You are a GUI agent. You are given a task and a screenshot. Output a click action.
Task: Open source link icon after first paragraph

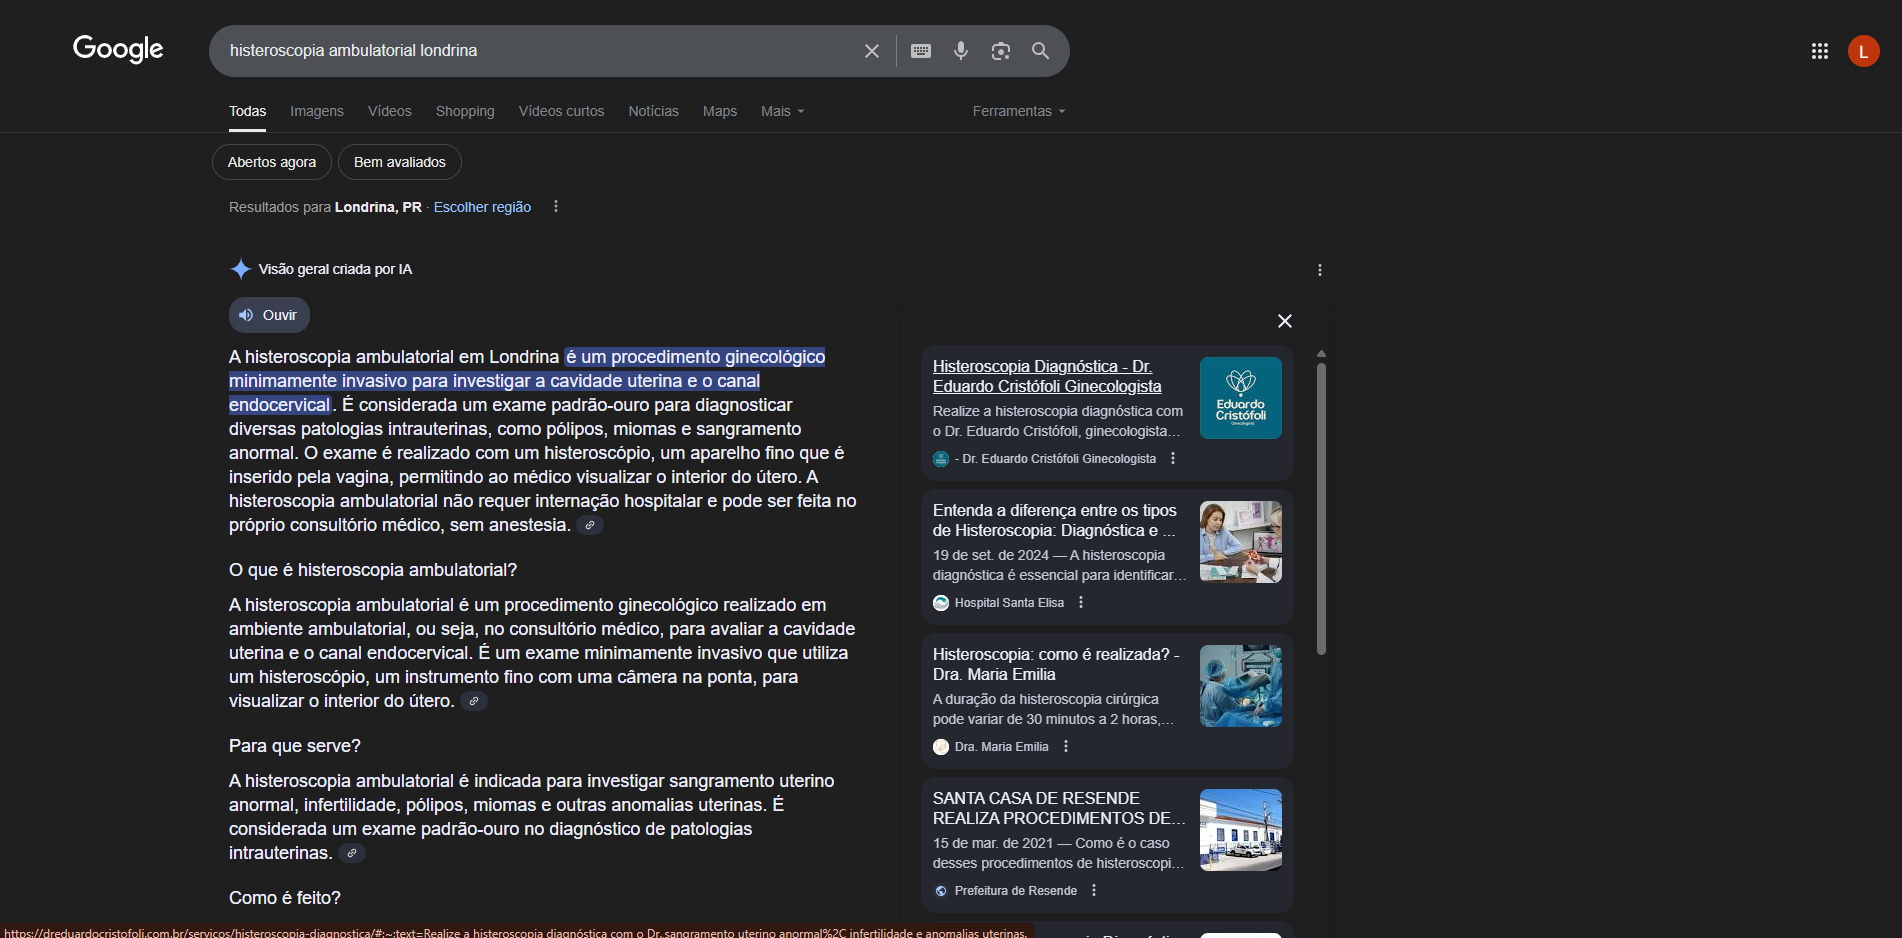pyautogui.click(x=590, y=525)
